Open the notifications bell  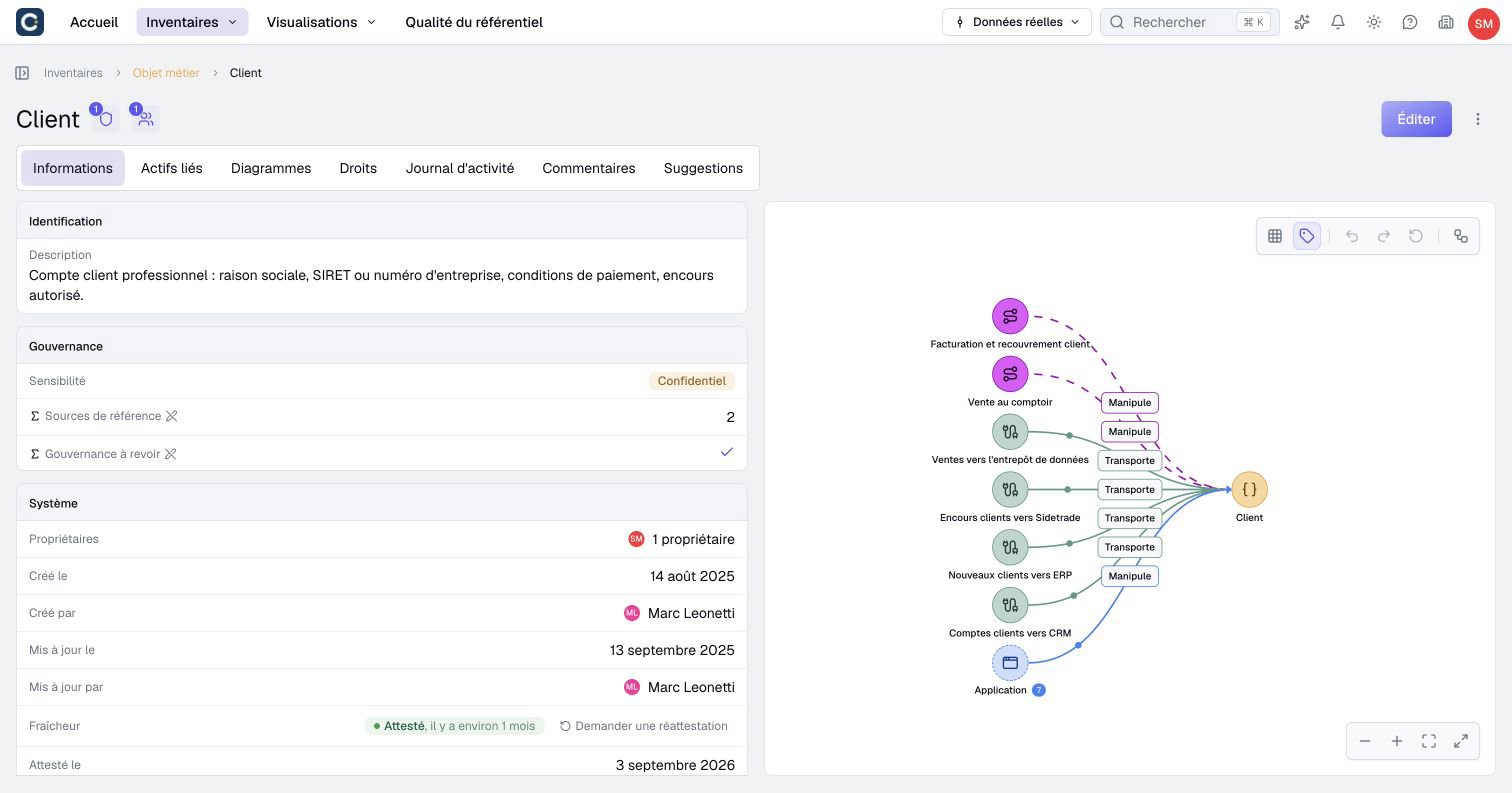[1338, 22]
